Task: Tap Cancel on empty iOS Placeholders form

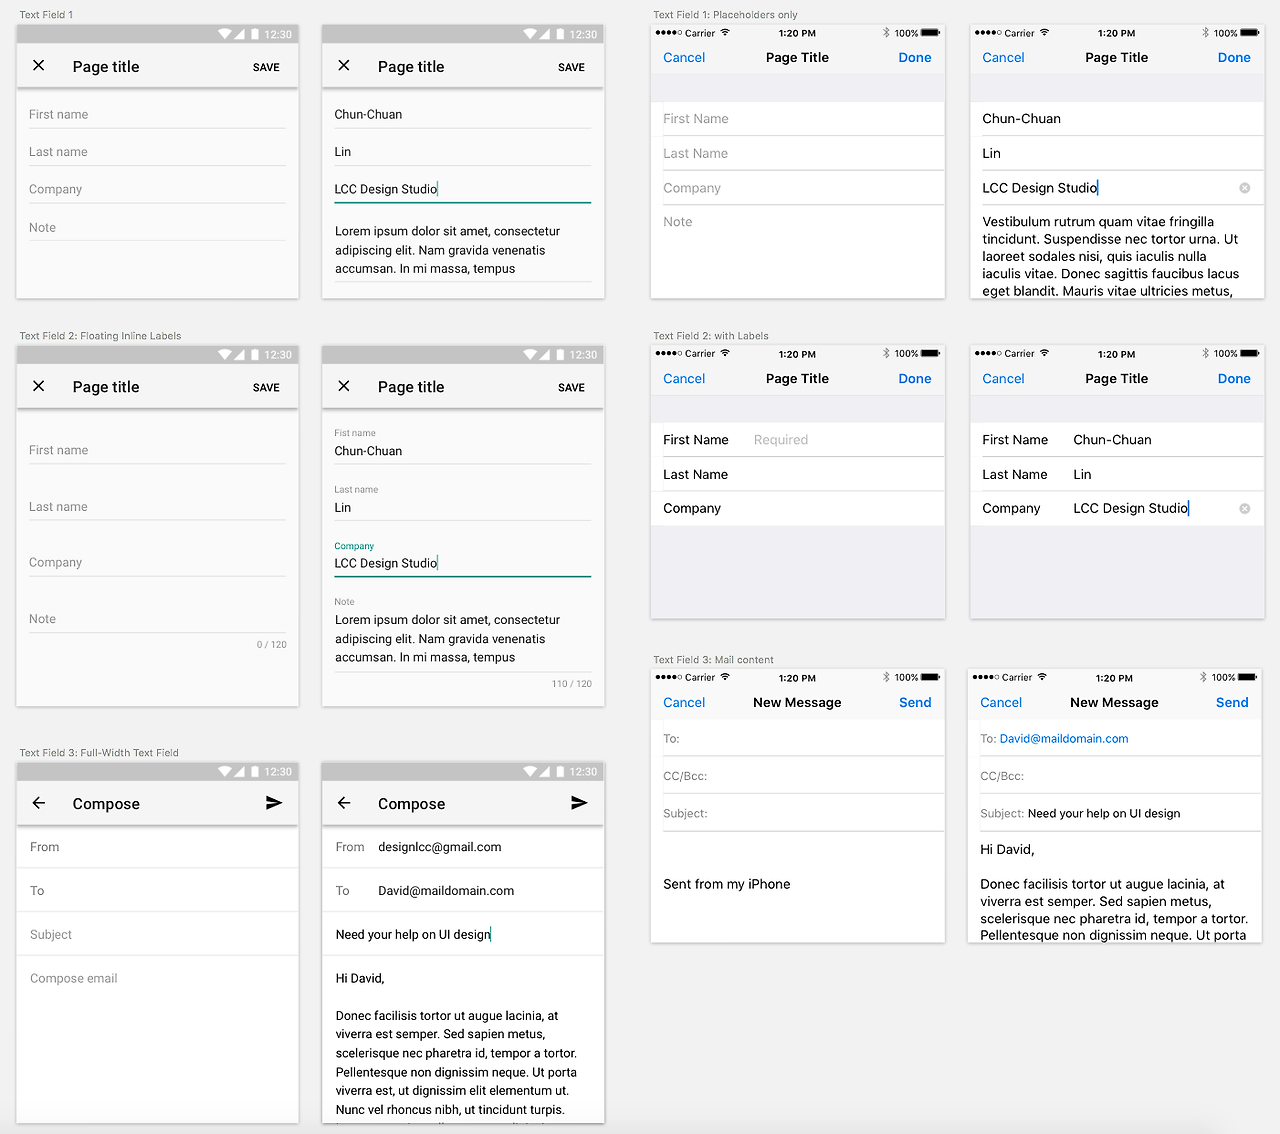Action: tap(684, 58)
